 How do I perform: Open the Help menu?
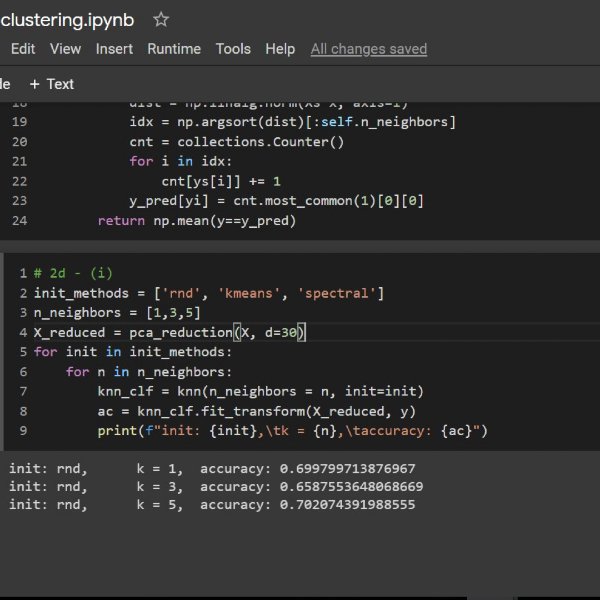coord(280,49)
